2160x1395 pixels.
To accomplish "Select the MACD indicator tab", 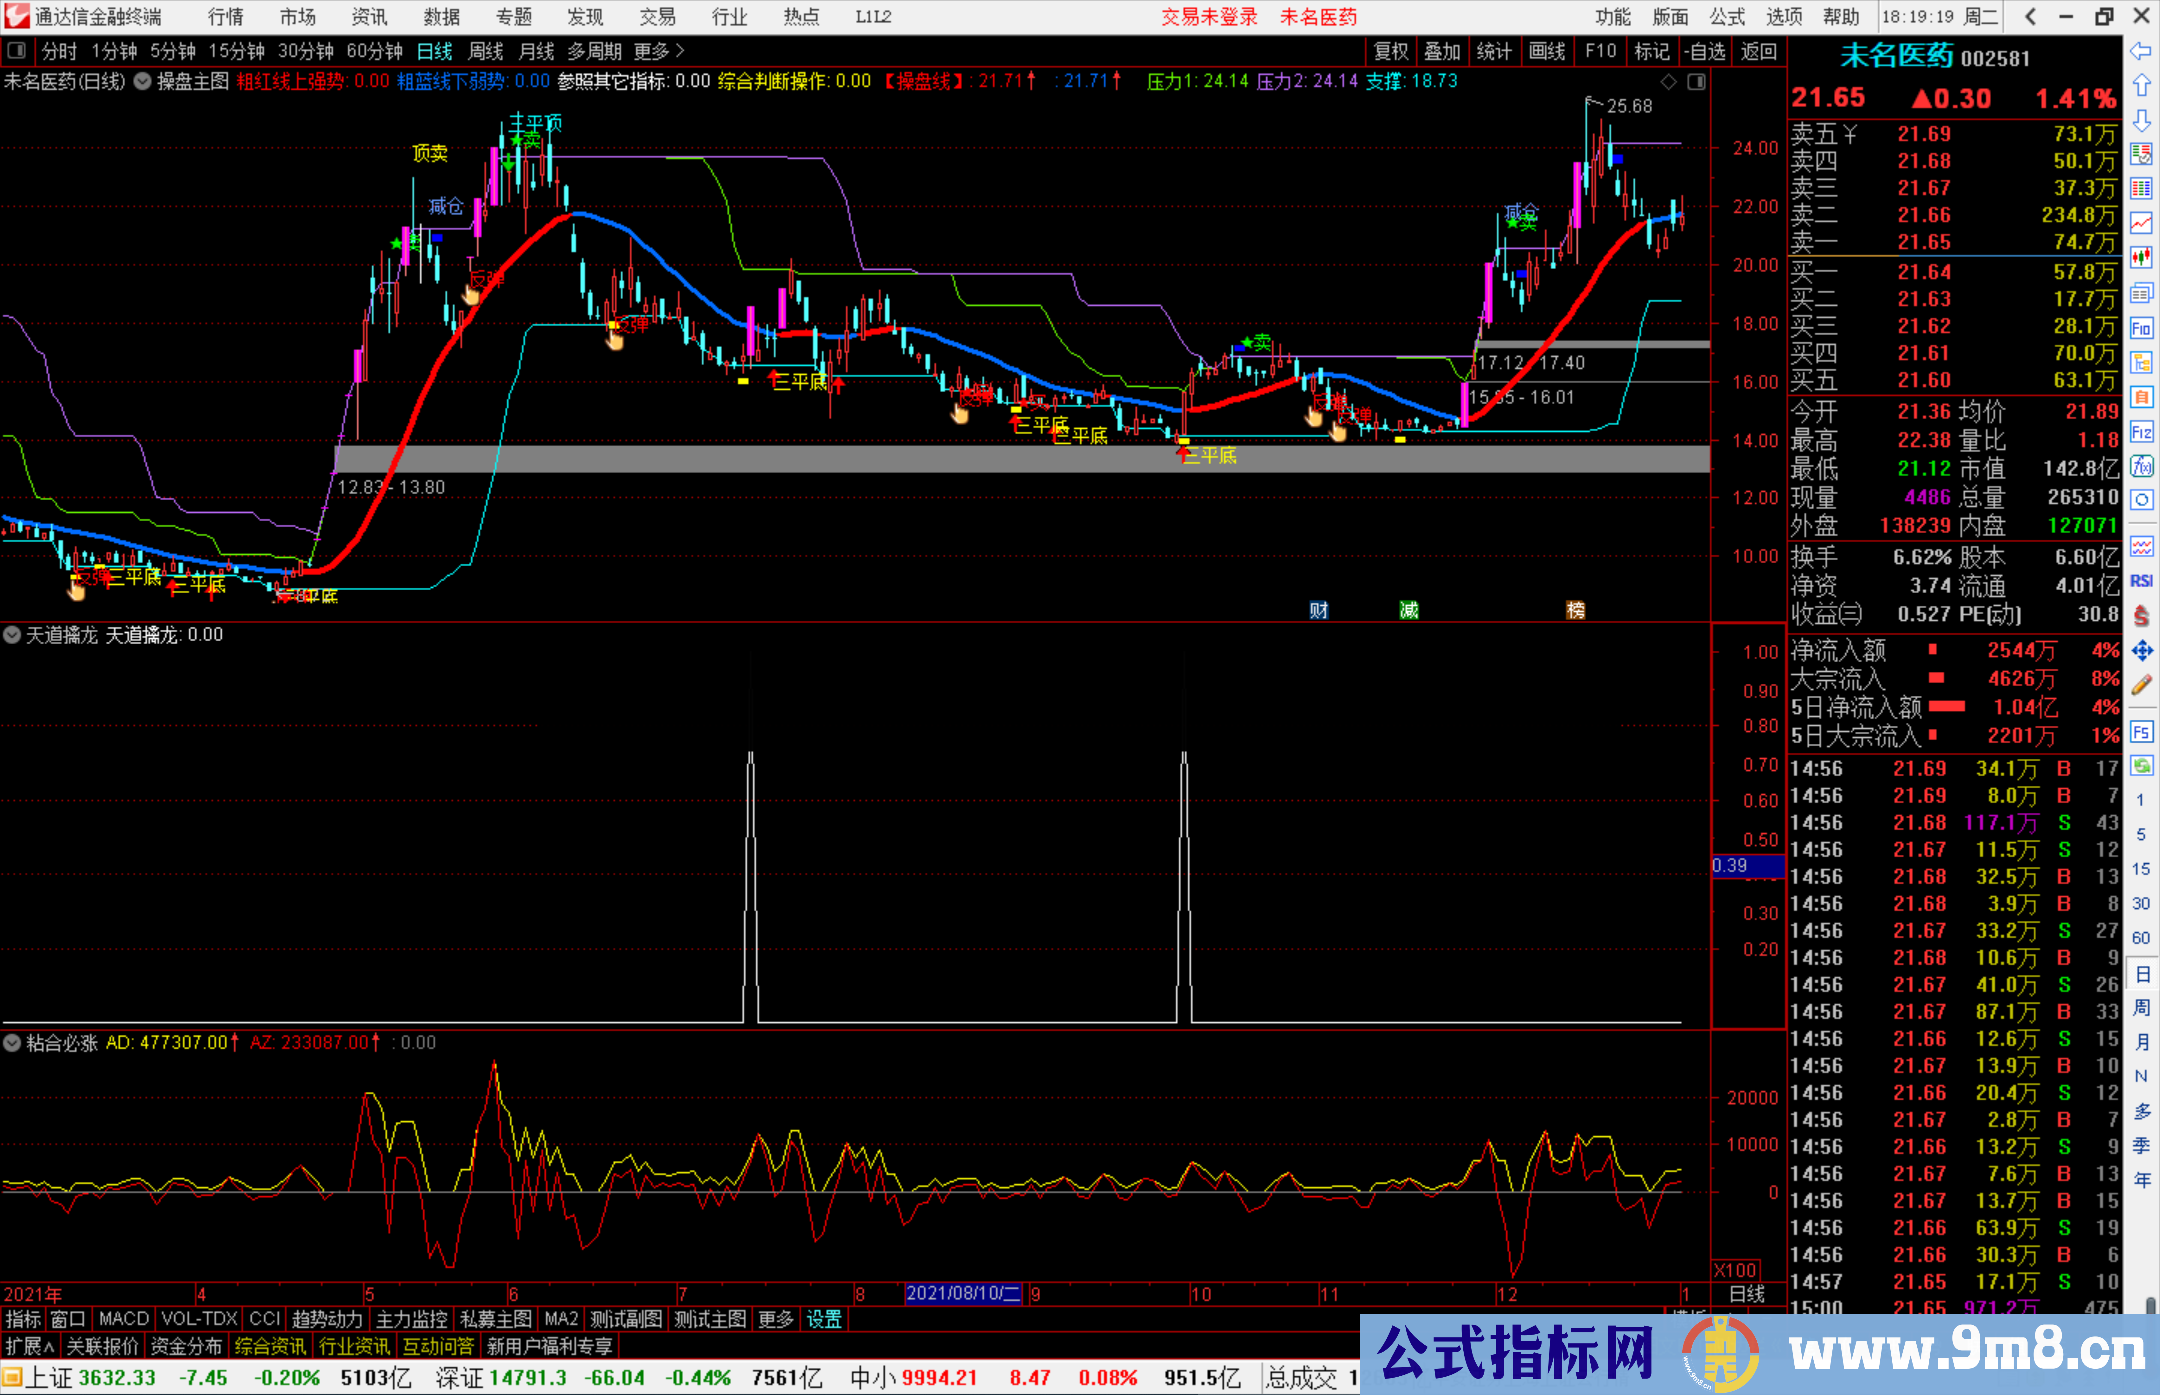I will point(123,1319).
